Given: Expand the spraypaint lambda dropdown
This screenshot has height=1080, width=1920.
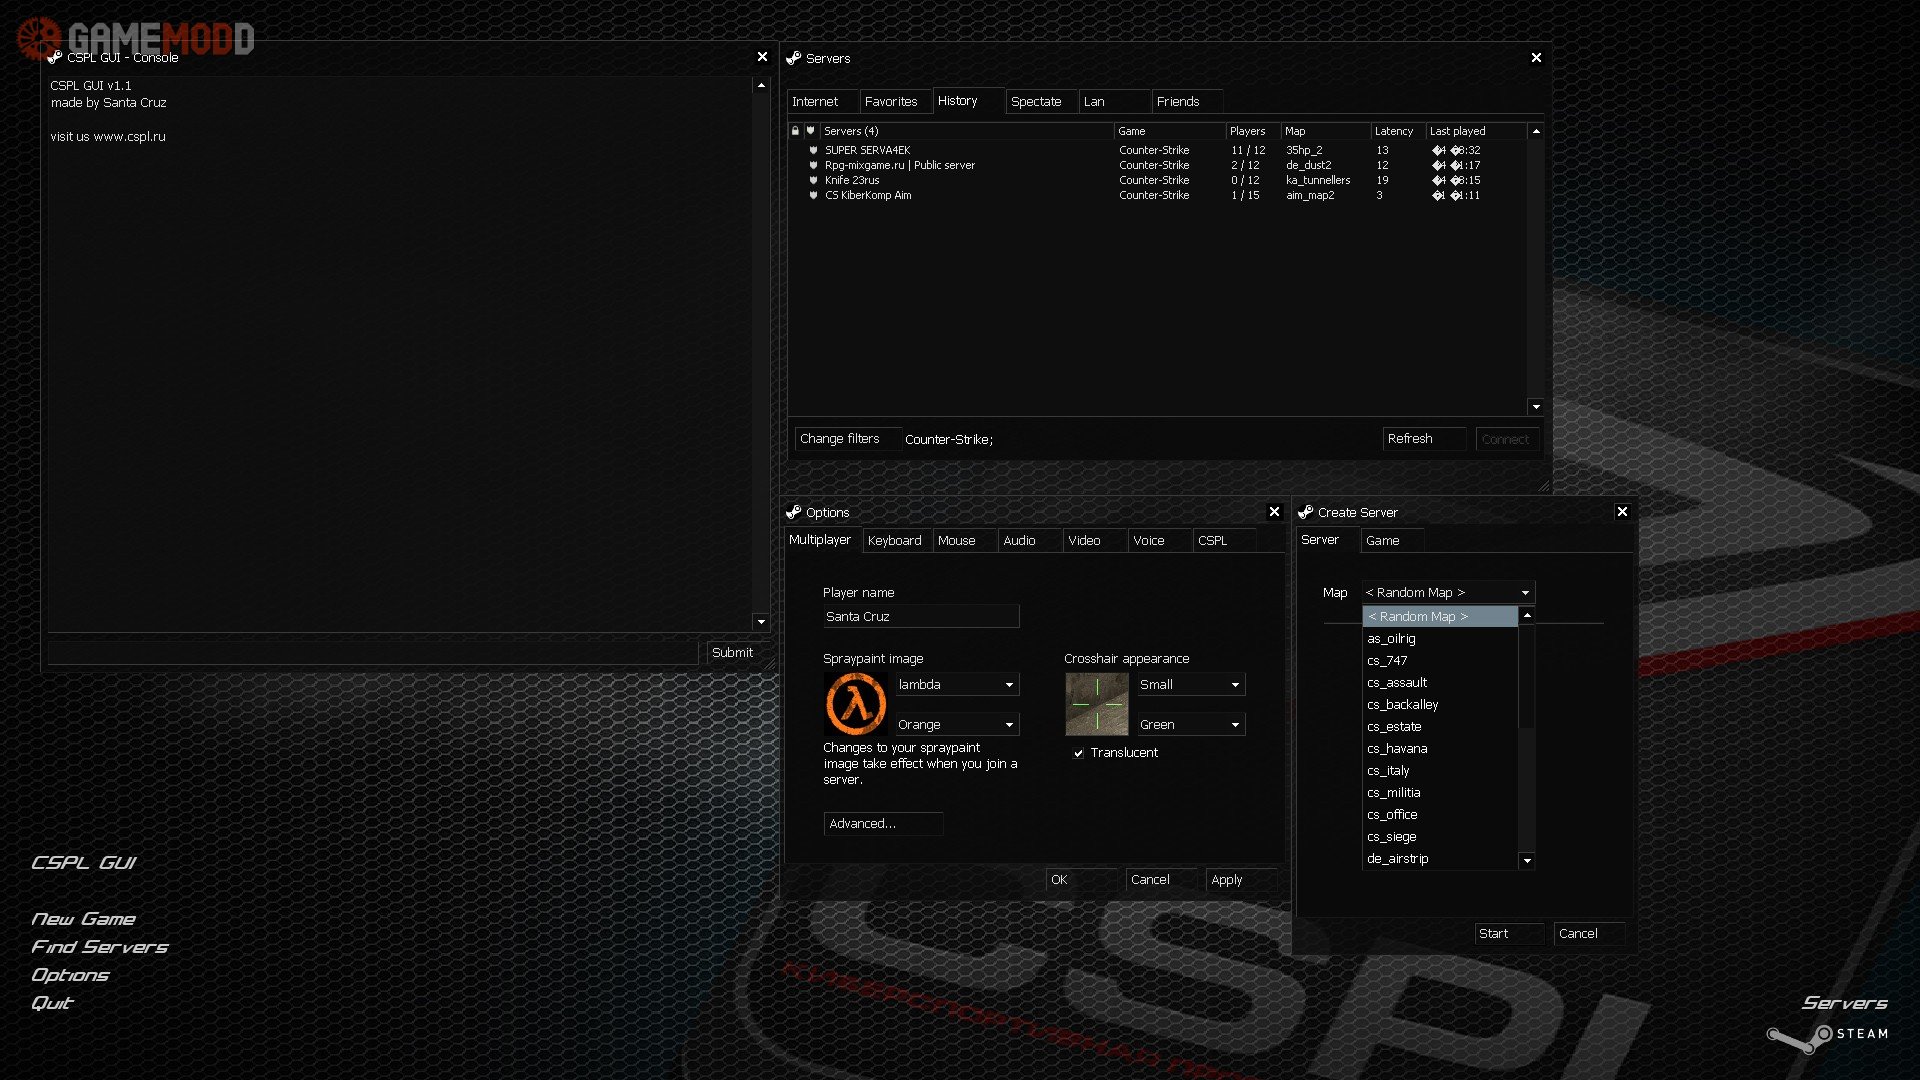Looking at the screenshot, I should point(1009,685).
